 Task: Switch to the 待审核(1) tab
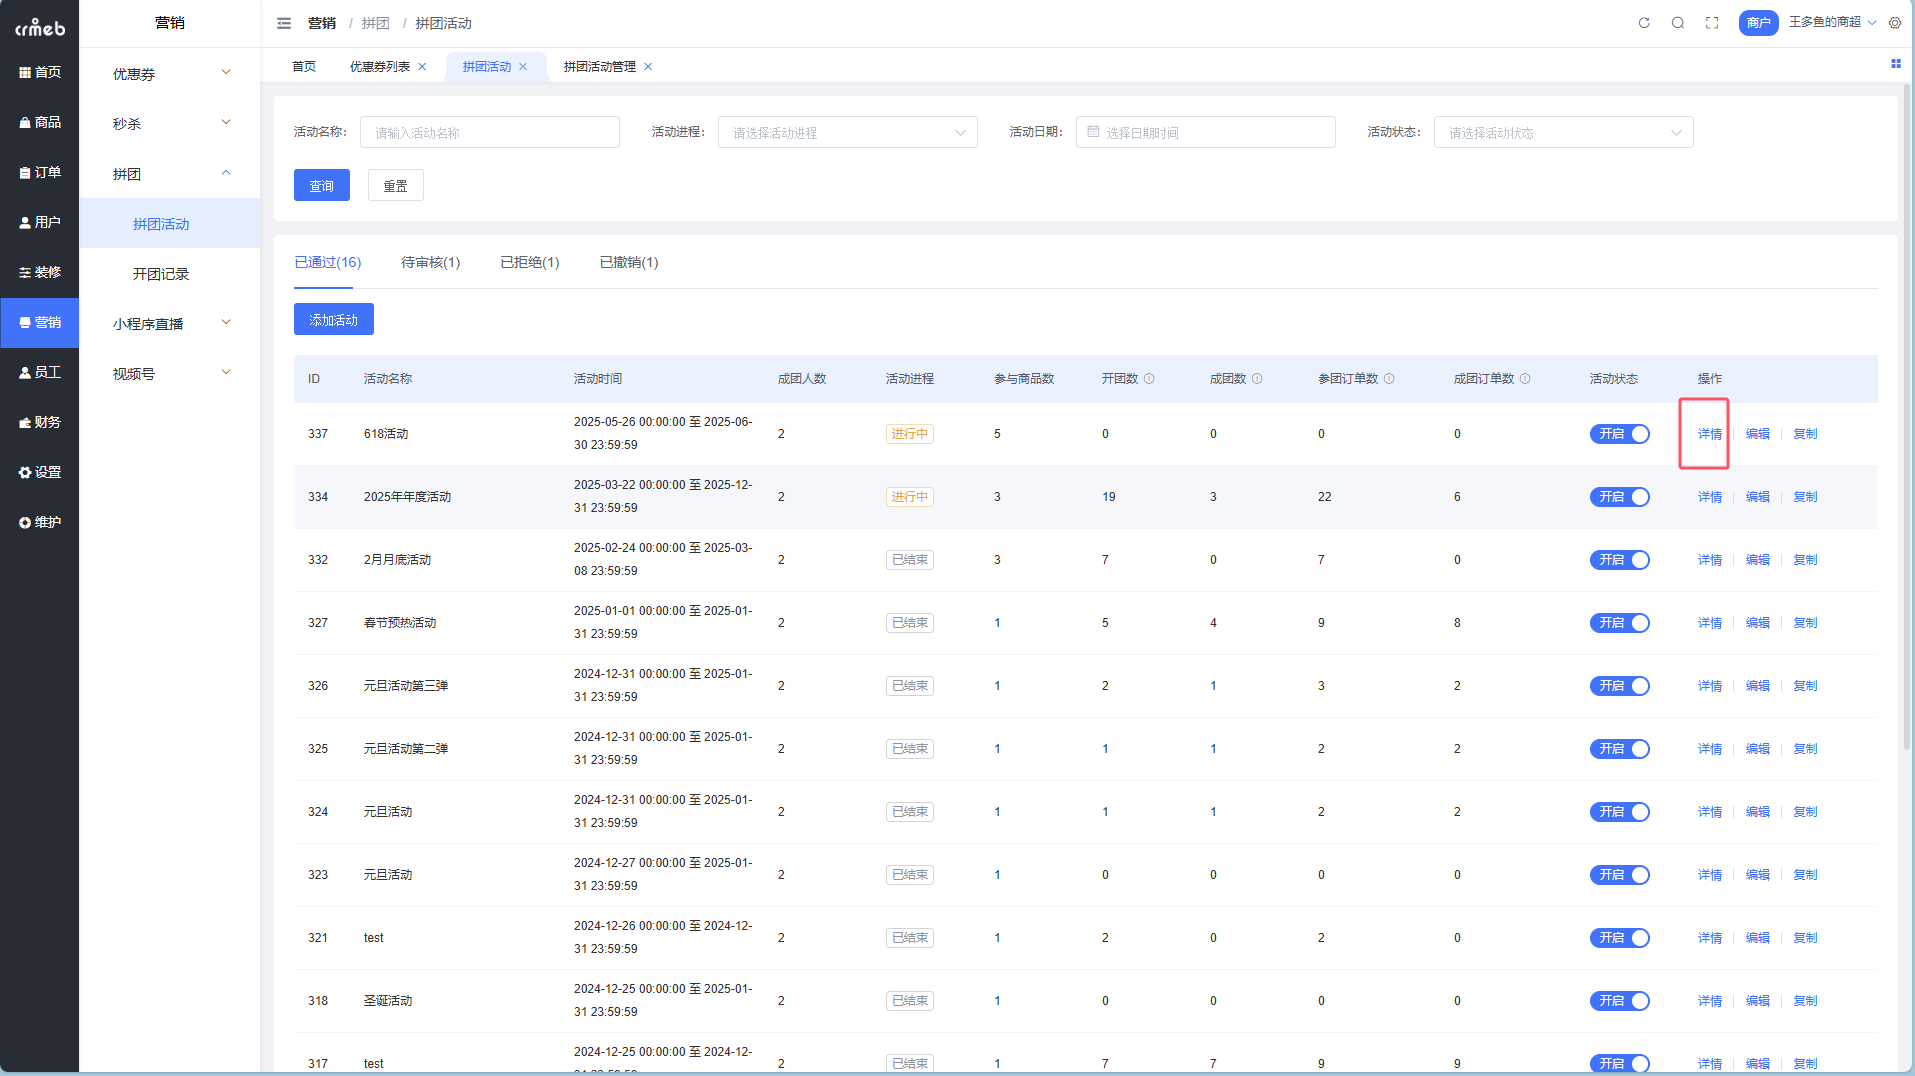[x=430, y=262]
